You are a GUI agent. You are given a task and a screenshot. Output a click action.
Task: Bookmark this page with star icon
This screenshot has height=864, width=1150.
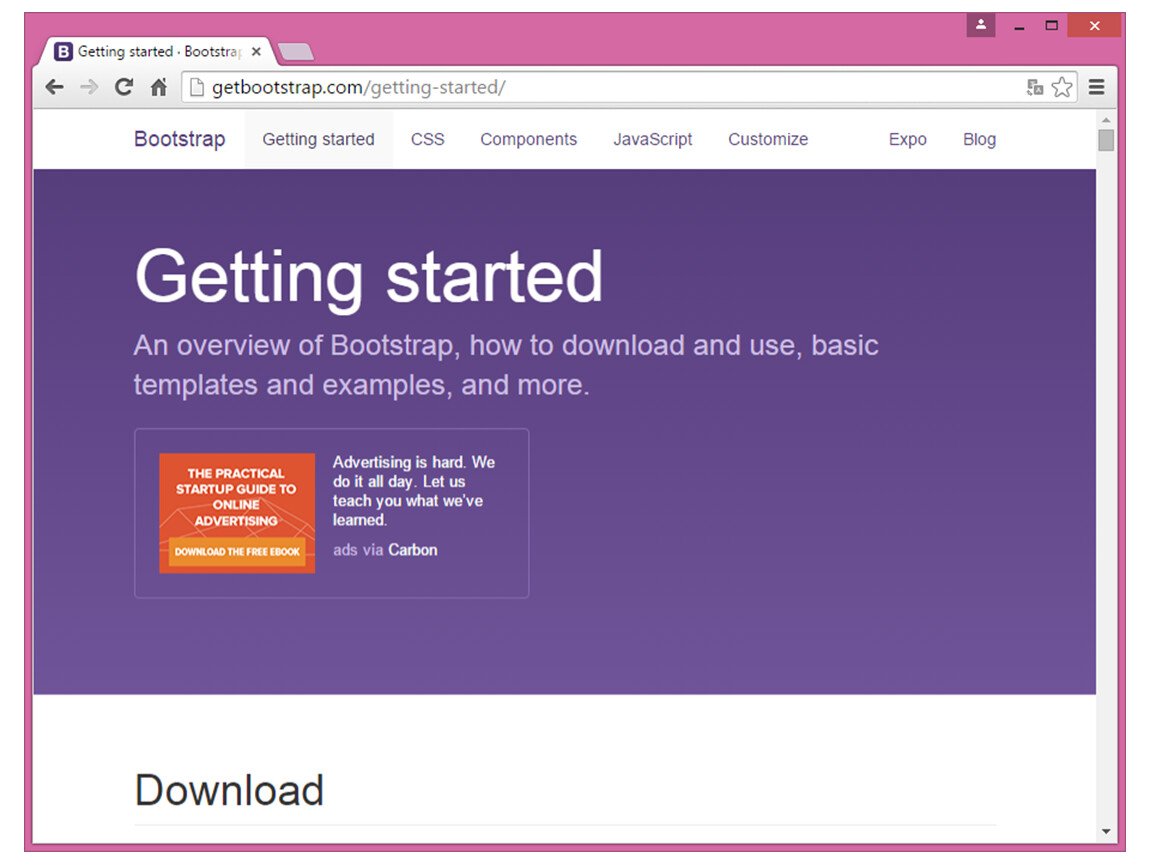[x=1062, y=88]
